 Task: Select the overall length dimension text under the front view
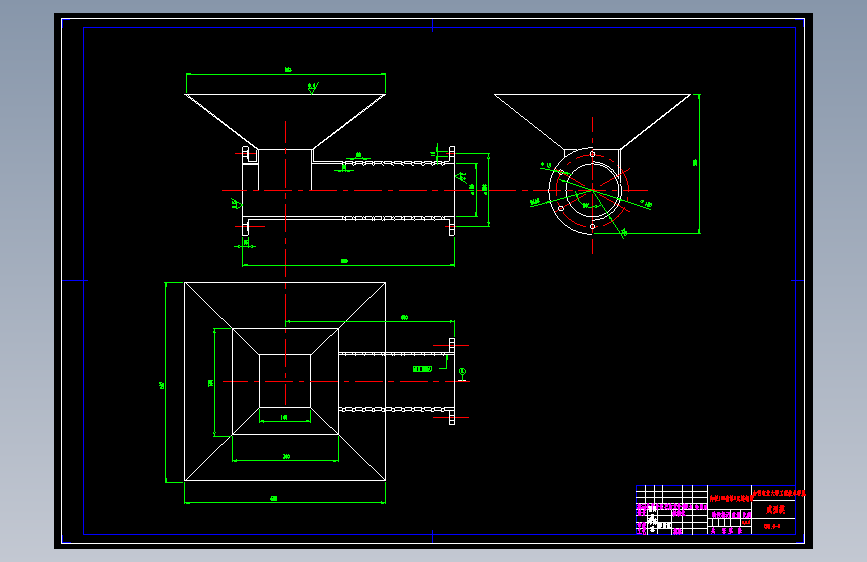click(344, 261)
